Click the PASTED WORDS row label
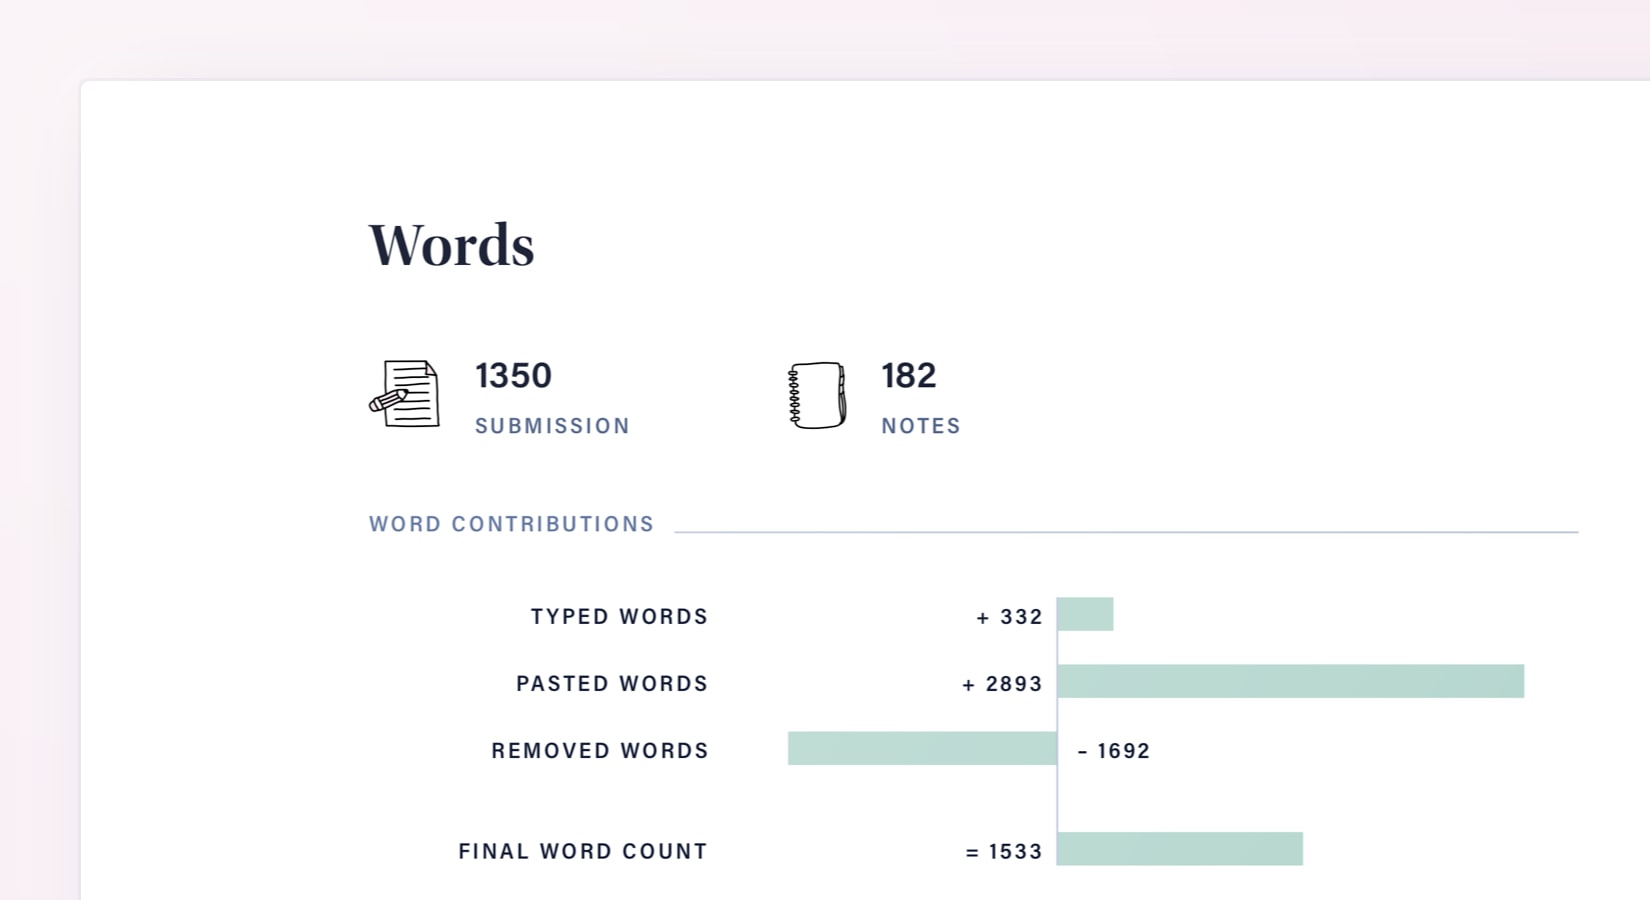Image resolution: width=1650 pixels, height=900 pixels. pyautogui.click(x=611, y=684)
